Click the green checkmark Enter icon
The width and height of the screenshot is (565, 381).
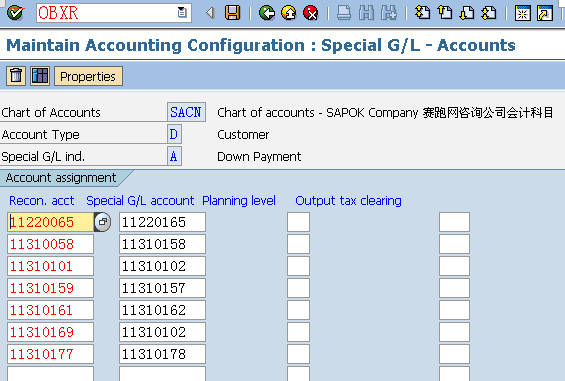coord(16,13)
